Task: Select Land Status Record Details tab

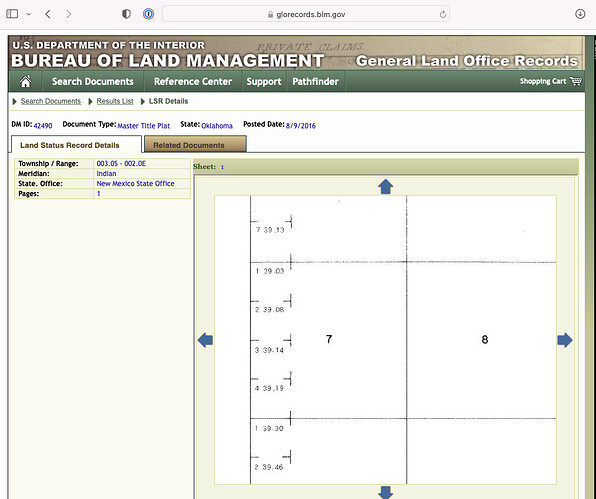Action: point(76,145)
